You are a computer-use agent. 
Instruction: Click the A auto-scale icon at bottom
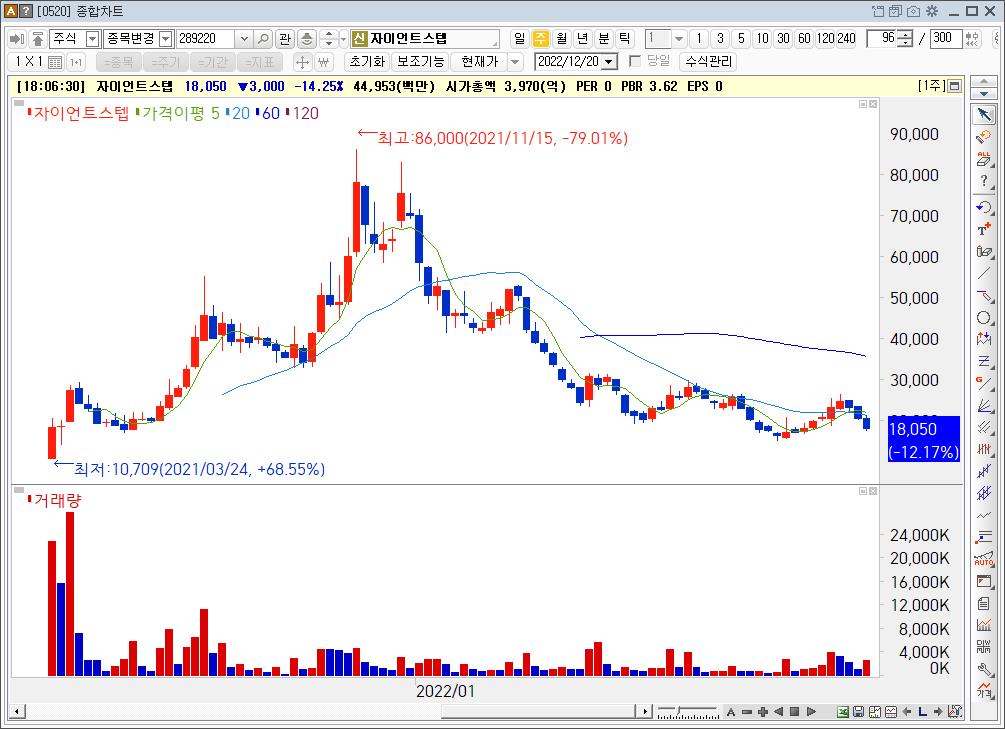731,712
